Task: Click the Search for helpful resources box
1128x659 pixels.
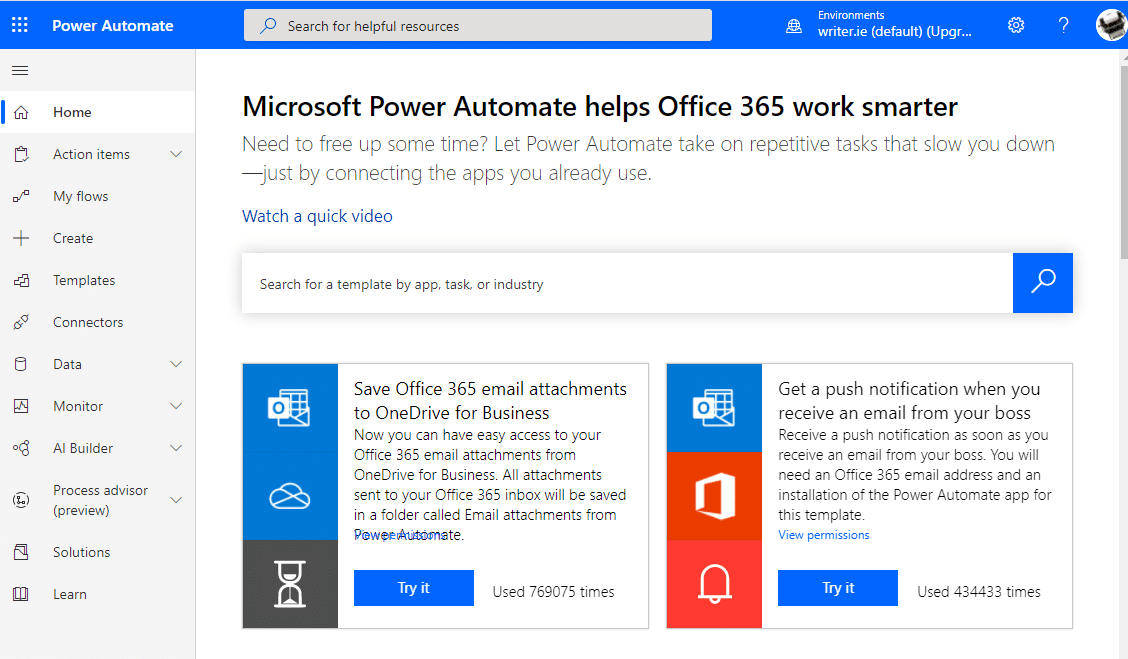Action: pyautogui.click(x=478, y=25)
